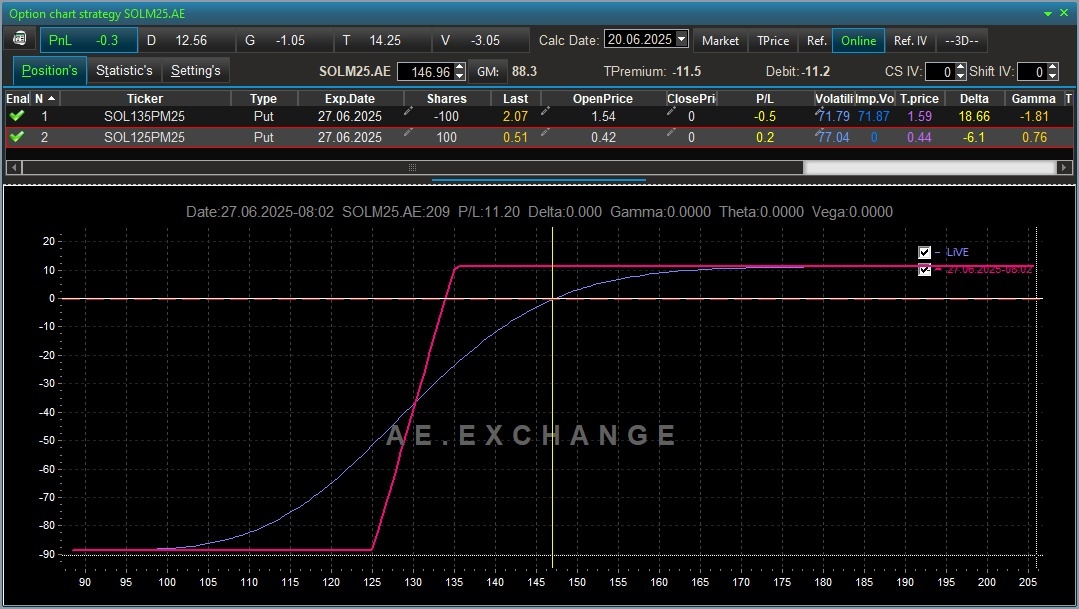
Task: Edit ClosePrice pencil icon for SOL125PM25 row
Action: tap(671, 131)
